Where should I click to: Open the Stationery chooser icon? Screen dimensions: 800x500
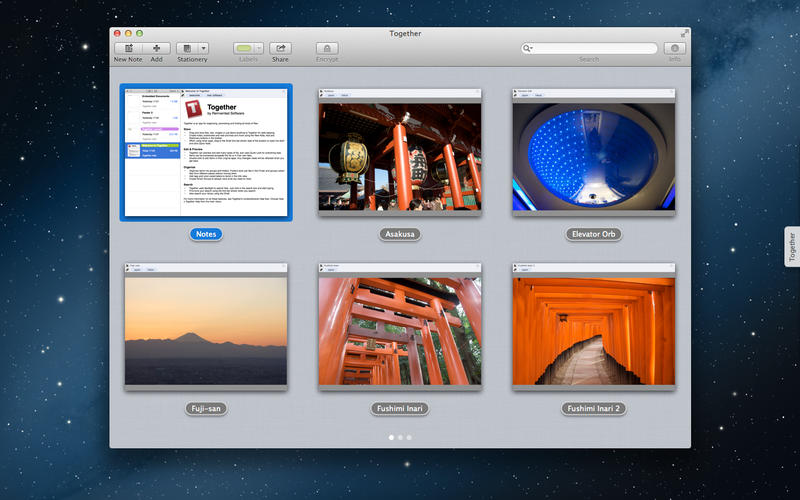click(x=187, y=48)
